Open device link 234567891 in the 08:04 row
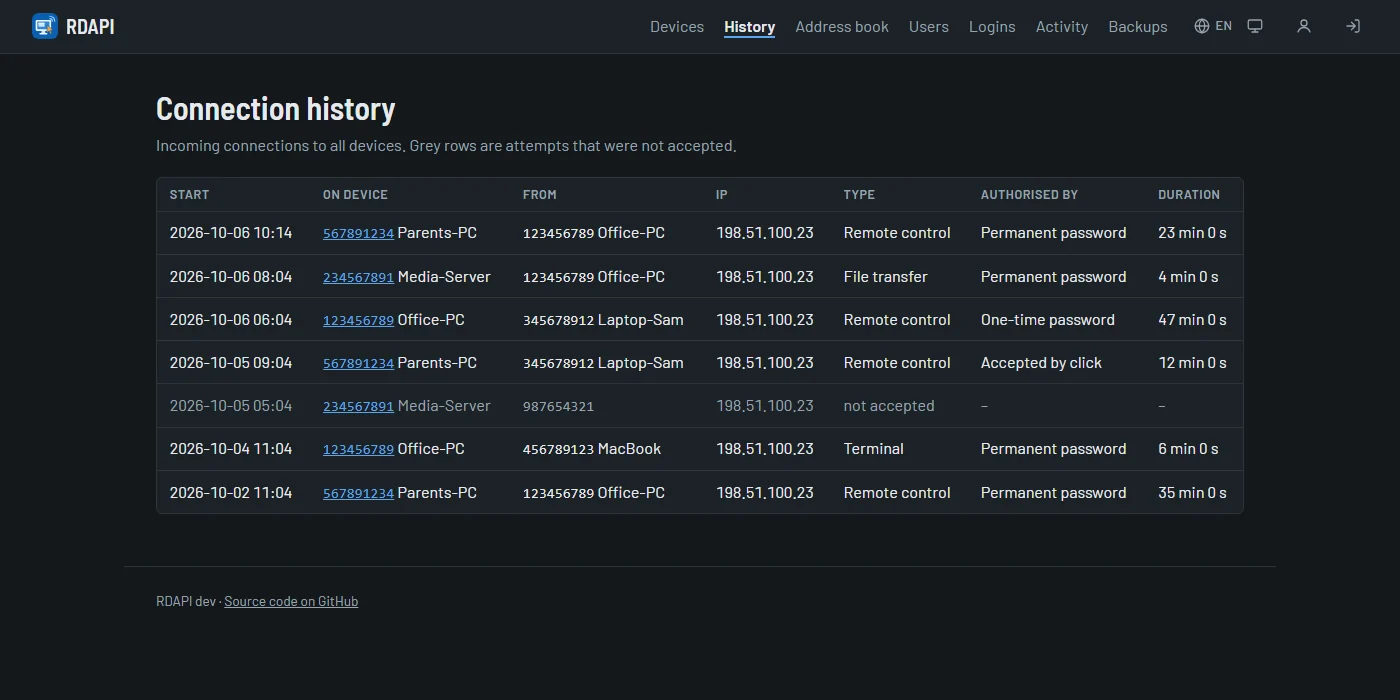 (358, 277)
